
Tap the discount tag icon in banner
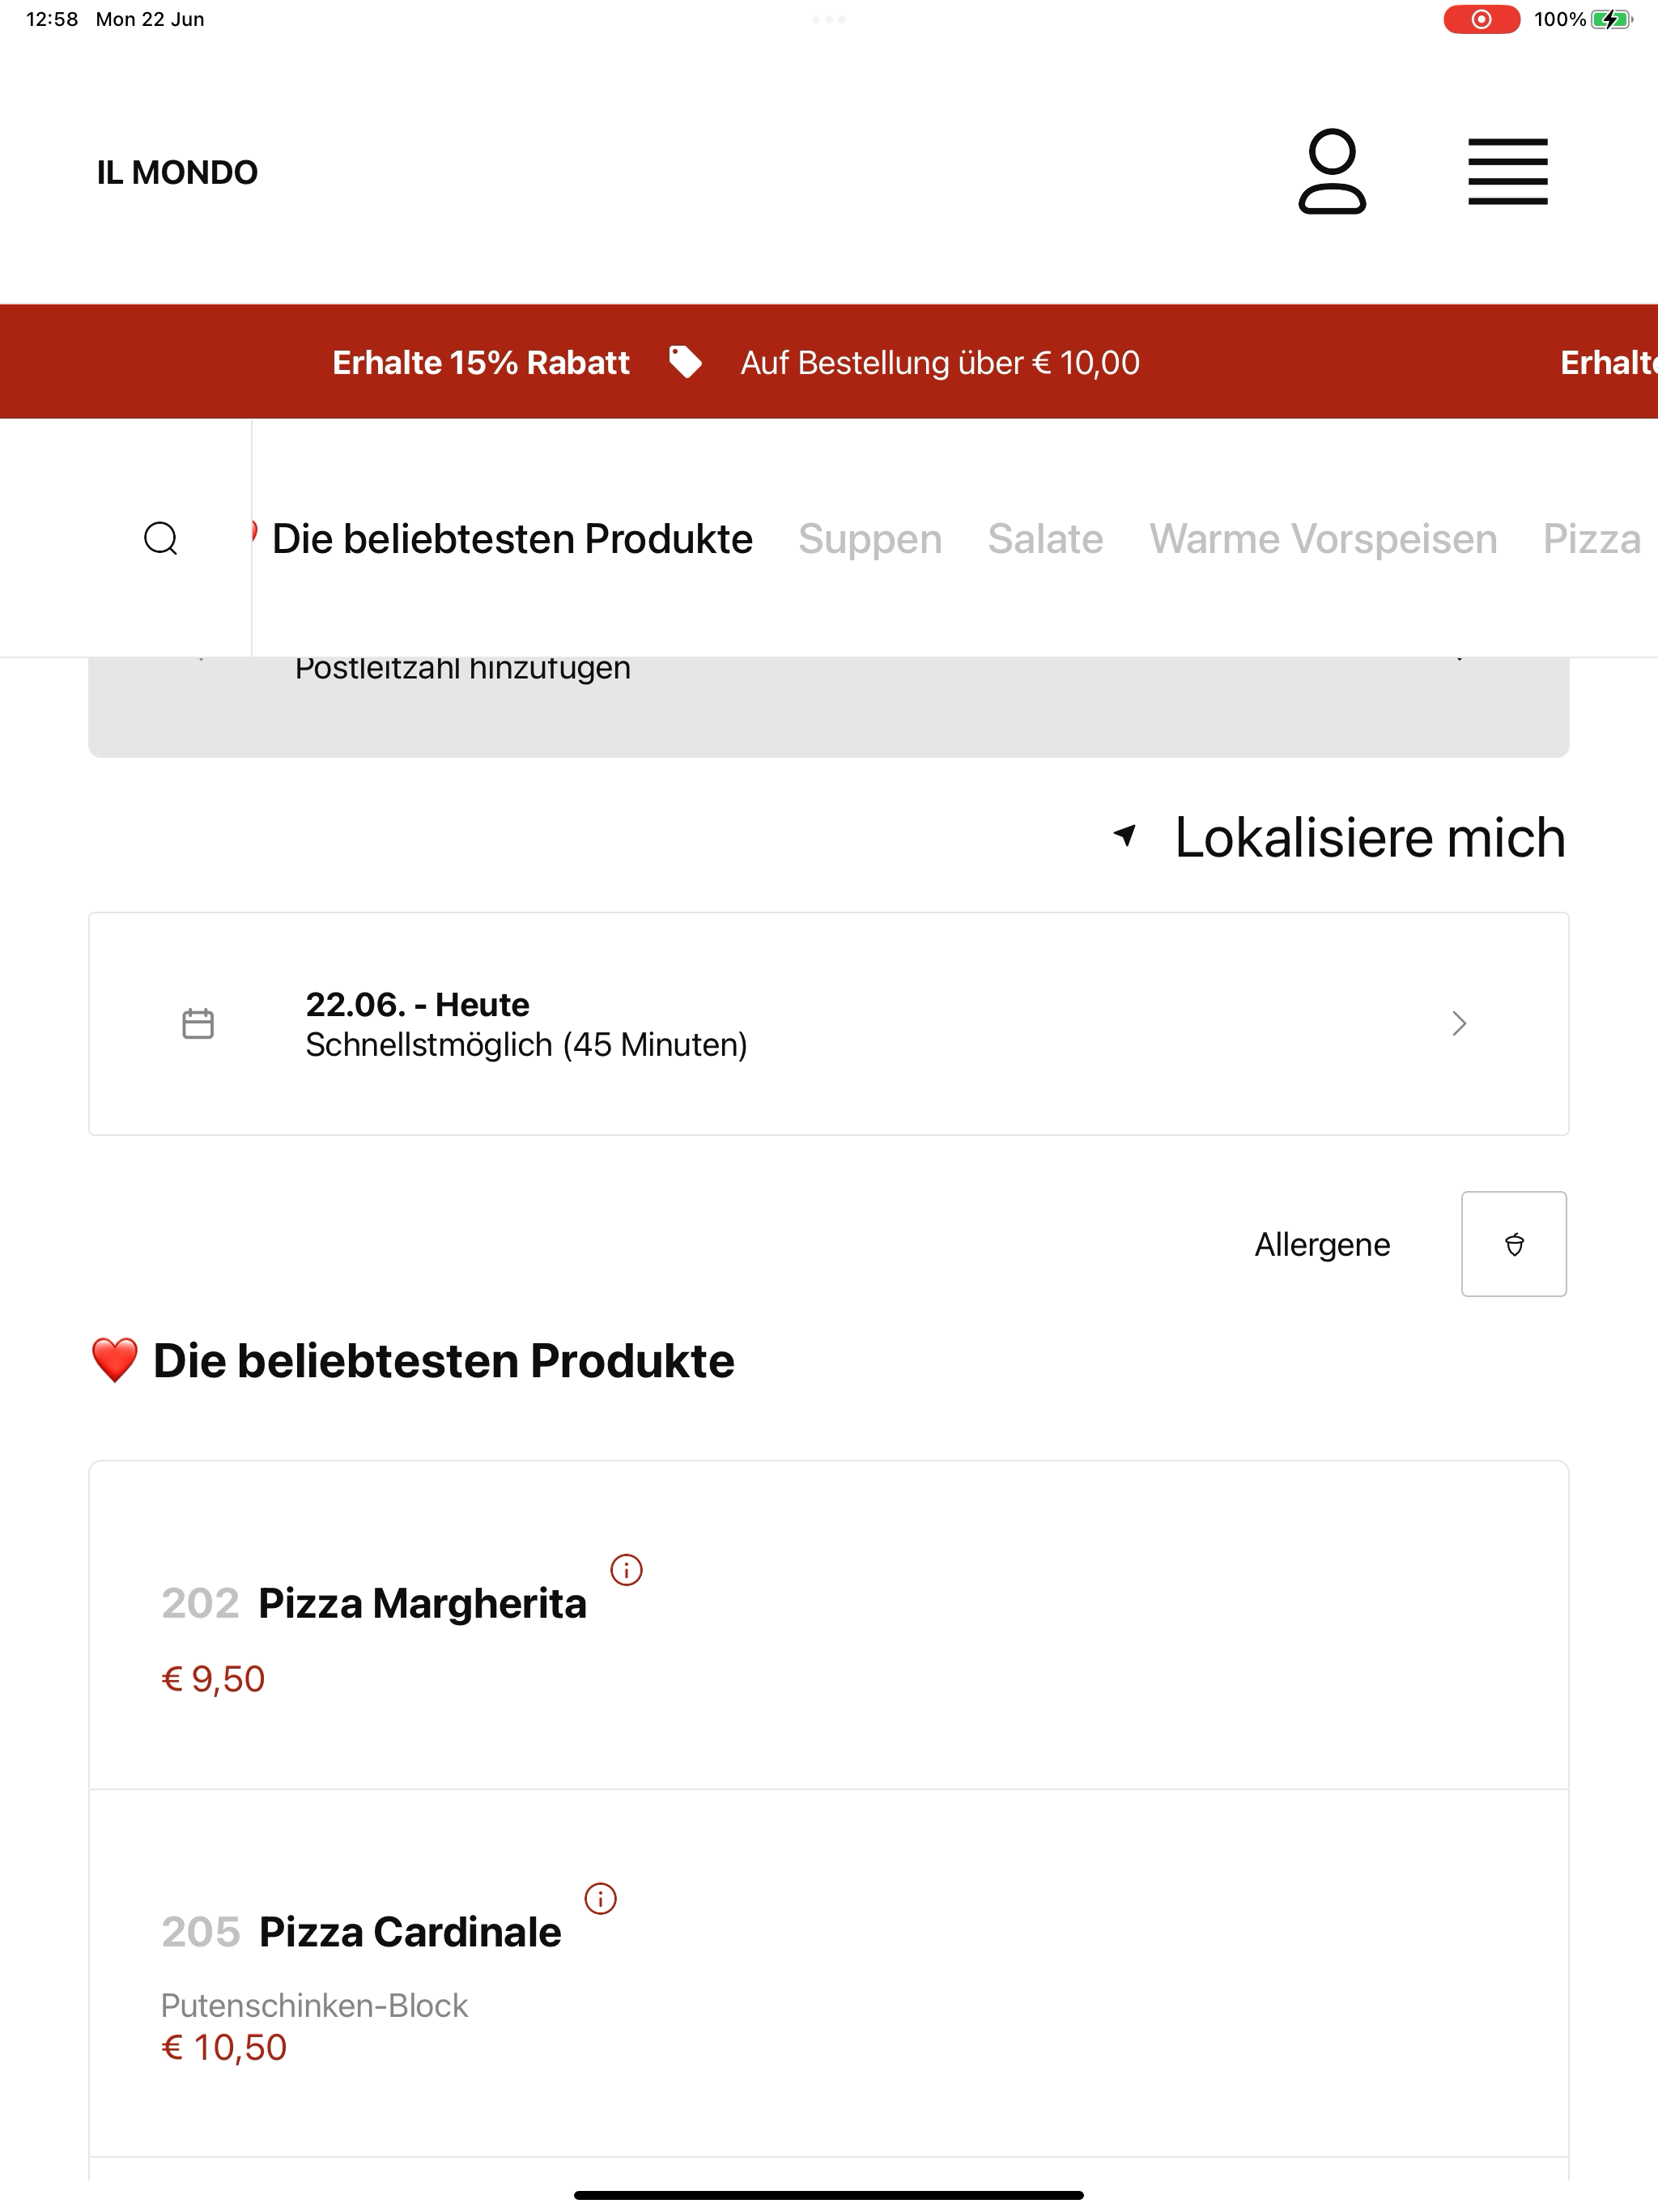pyautogui.click(x=685, y=362)
